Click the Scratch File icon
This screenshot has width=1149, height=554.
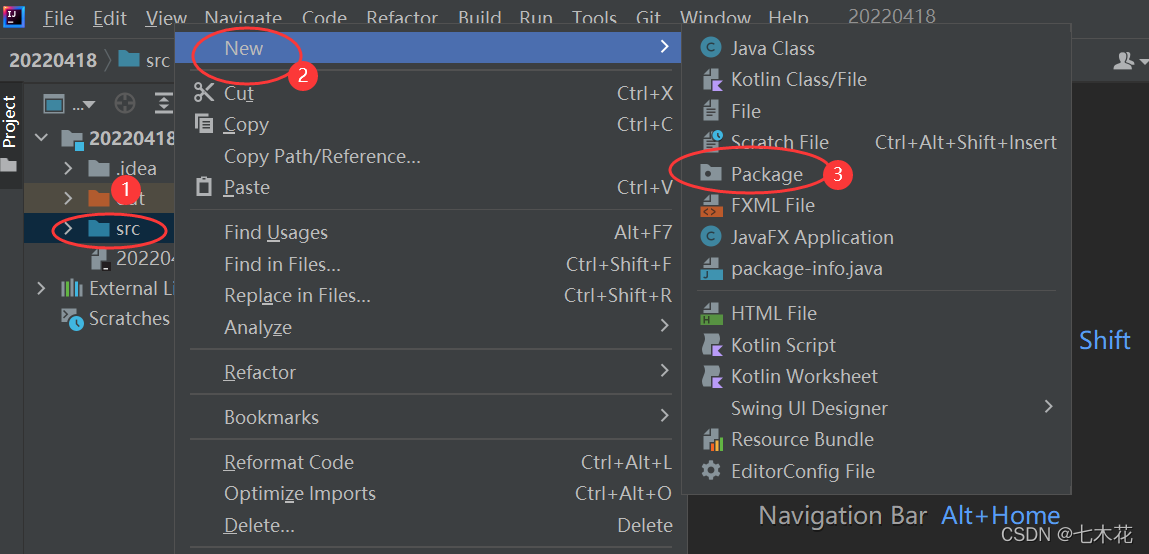coord(712,141)
